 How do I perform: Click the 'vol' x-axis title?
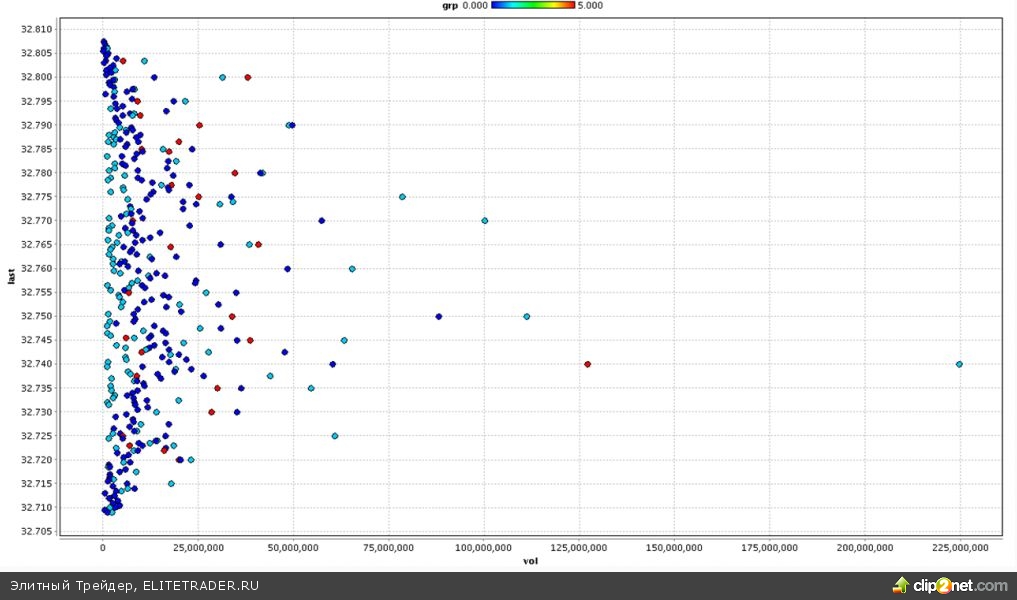point(529,561)
